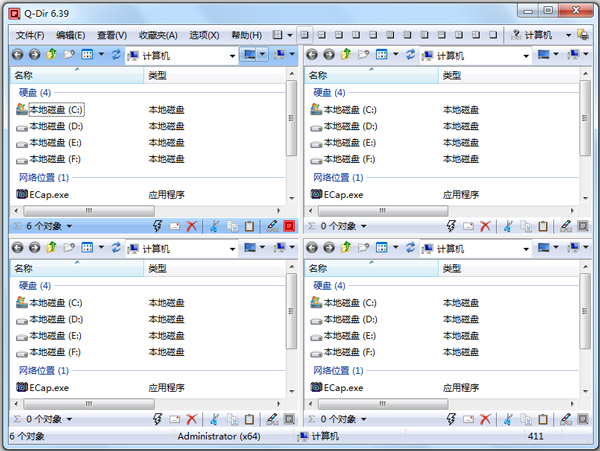
Task: Collapse the 硬盘 (4) group in top-left pane
Action: point(35,93)
